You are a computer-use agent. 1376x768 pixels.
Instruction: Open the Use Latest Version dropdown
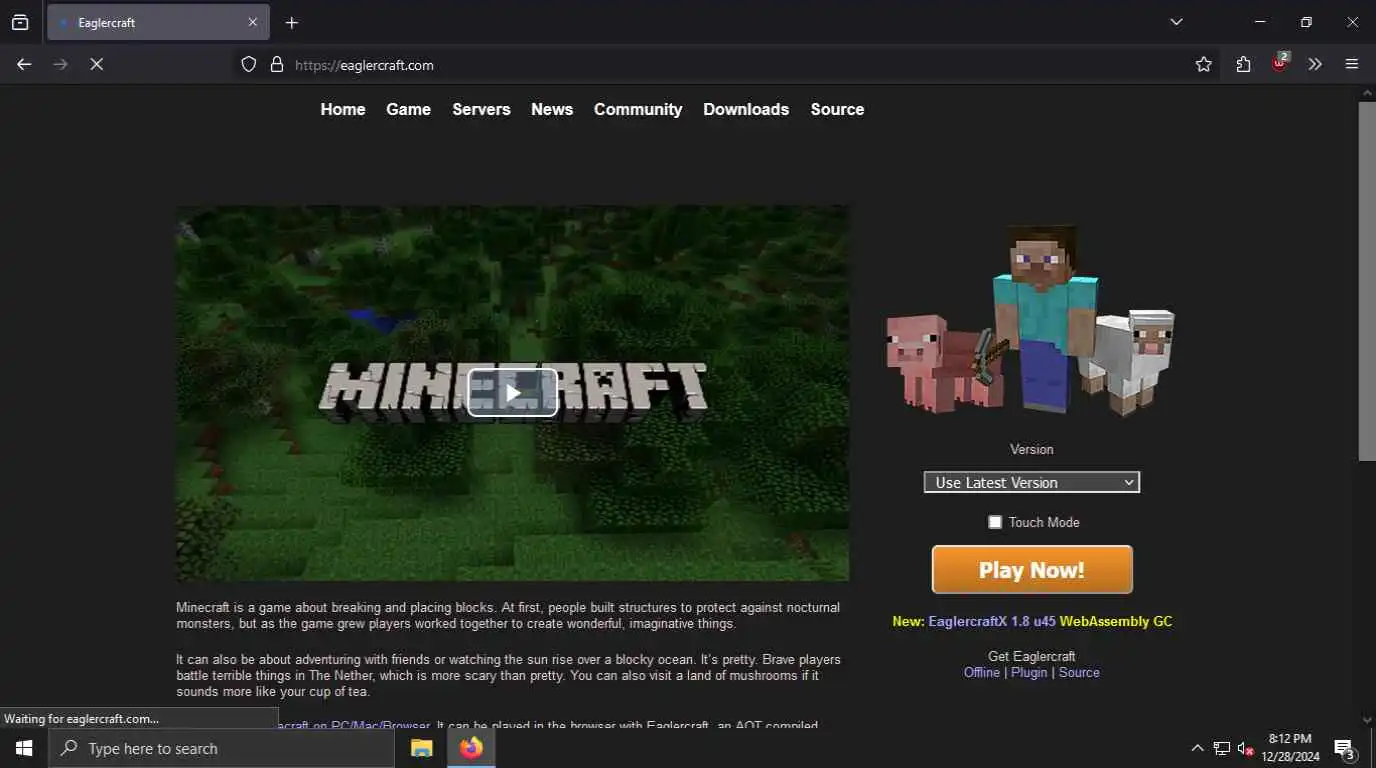pos(1031,482)
